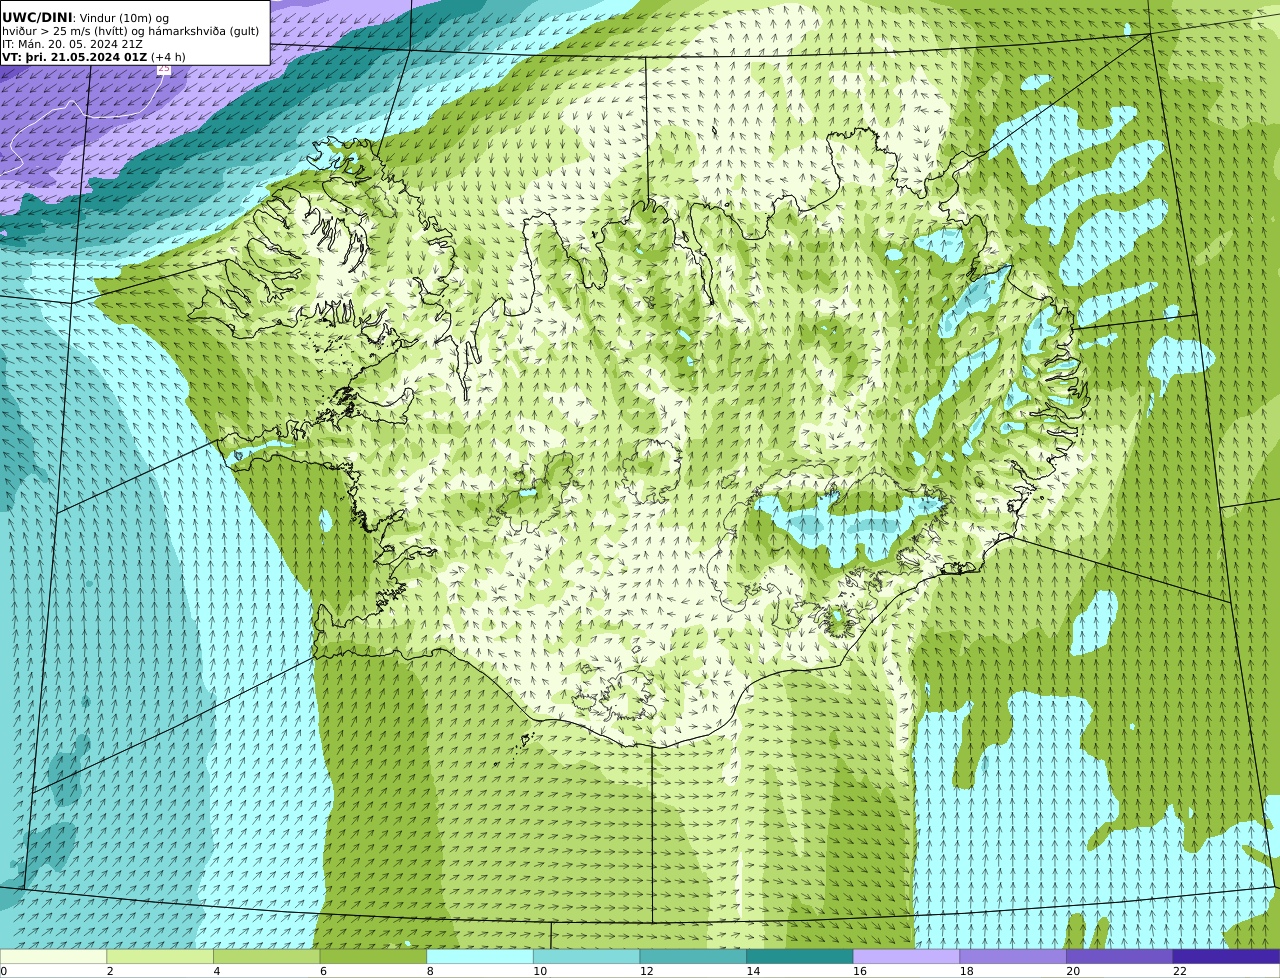The height and width of the screenshot is (978, 1280).
Task: Click the 12–14 m/s teal legend segment
Action: 693,956
